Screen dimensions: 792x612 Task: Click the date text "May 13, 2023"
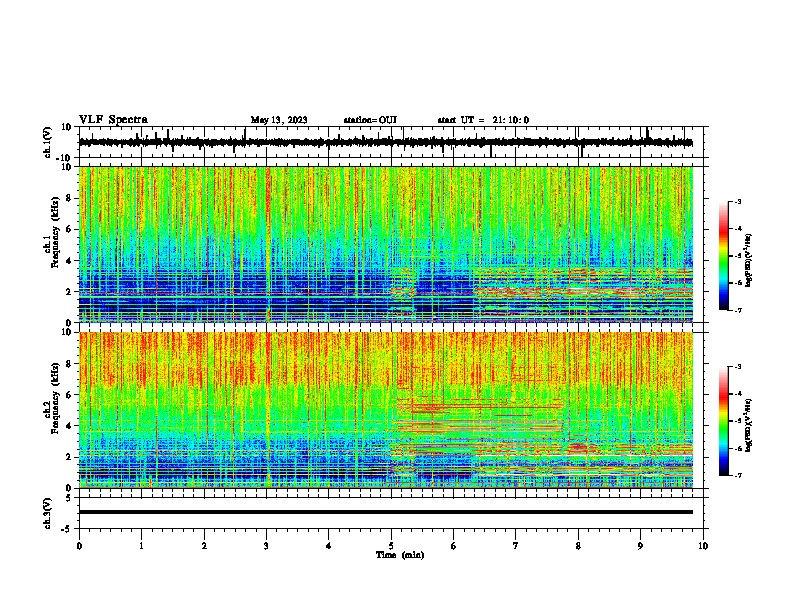coord(279,120)
